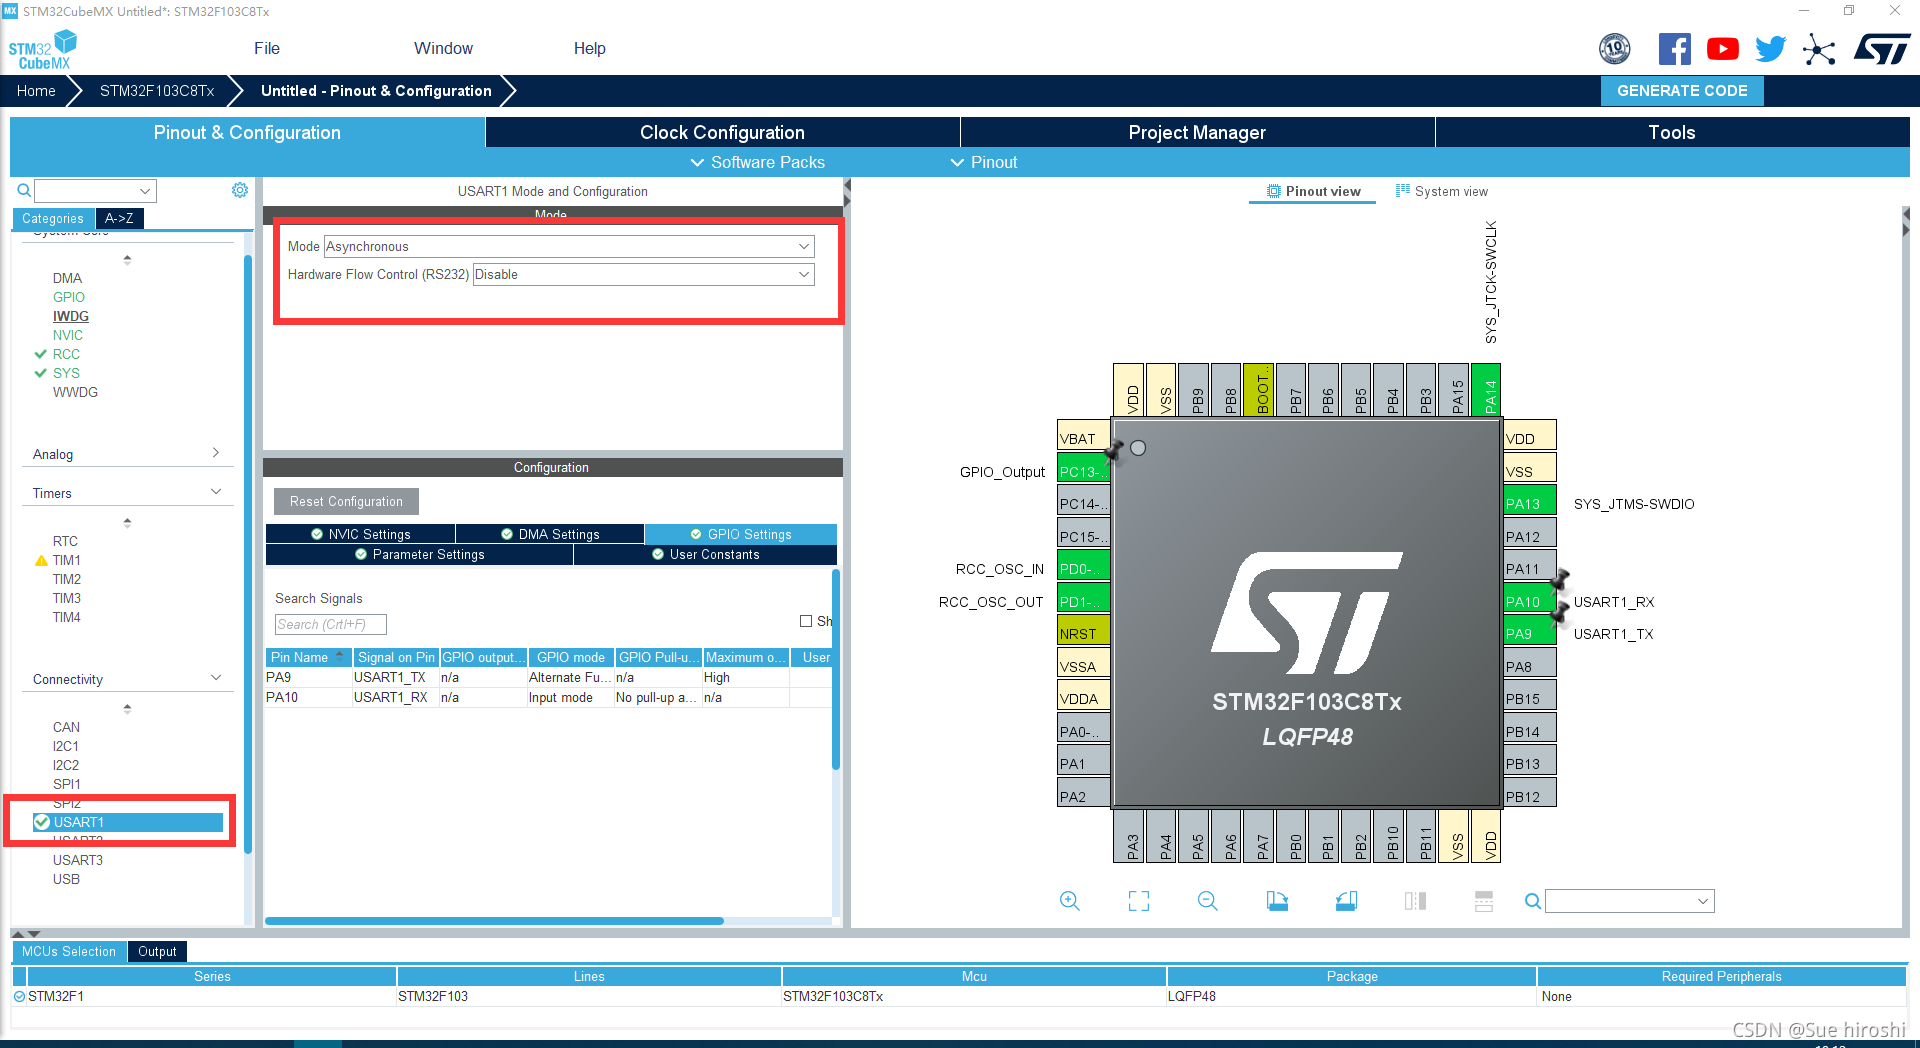Viewport: 1920px width, 1048px height.
Task: Open the Hardware Flow Control dropdown
Action: point(644,274)
